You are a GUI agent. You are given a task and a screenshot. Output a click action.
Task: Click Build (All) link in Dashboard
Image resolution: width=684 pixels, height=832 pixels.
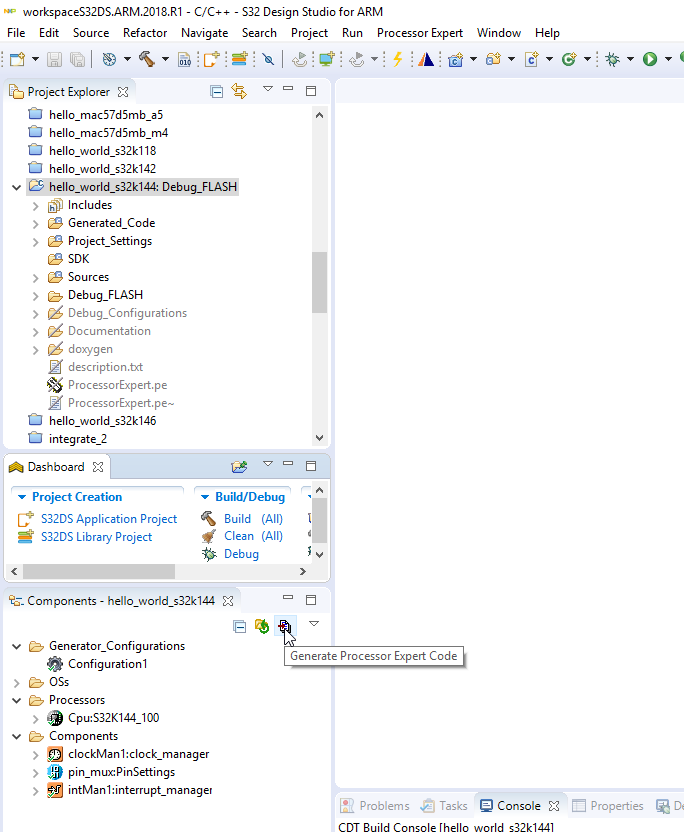pos(253,519)
